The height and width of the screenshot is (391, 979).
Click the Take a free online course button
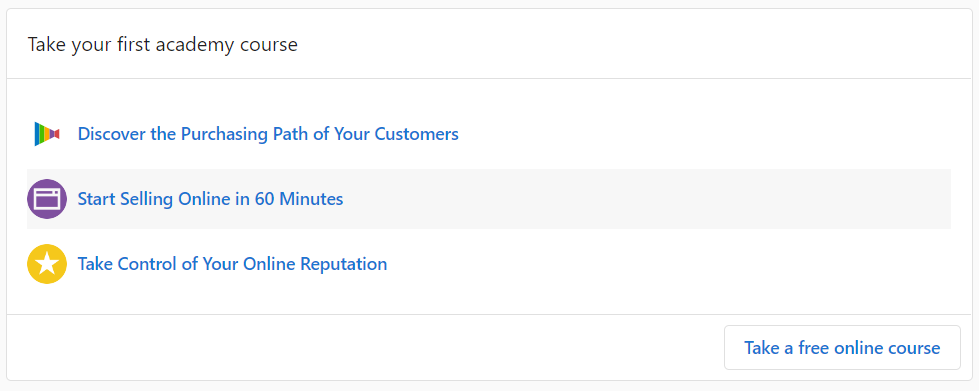(842, 347)
